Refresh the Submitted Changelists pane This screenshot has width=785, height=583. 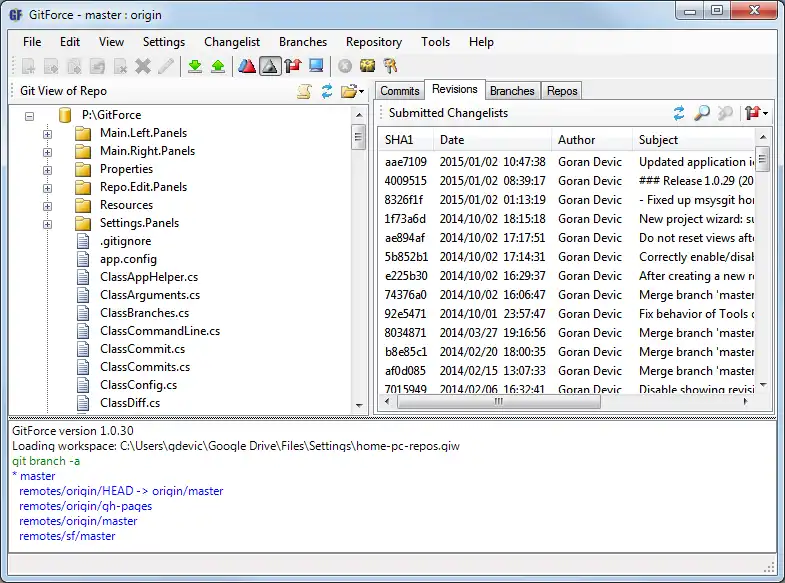coord(679,113)
